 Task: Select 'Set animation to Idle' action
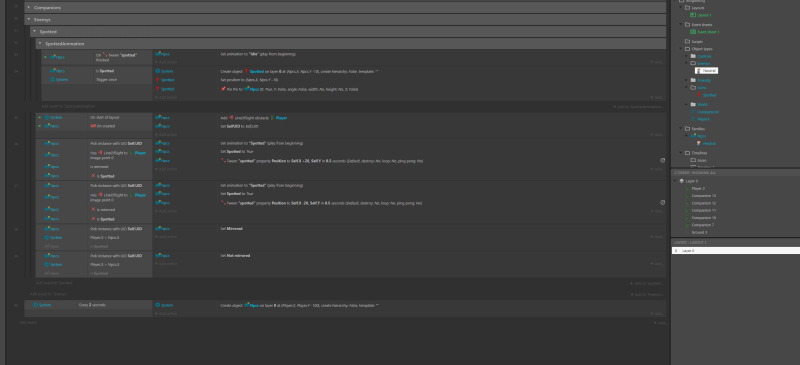258,54
